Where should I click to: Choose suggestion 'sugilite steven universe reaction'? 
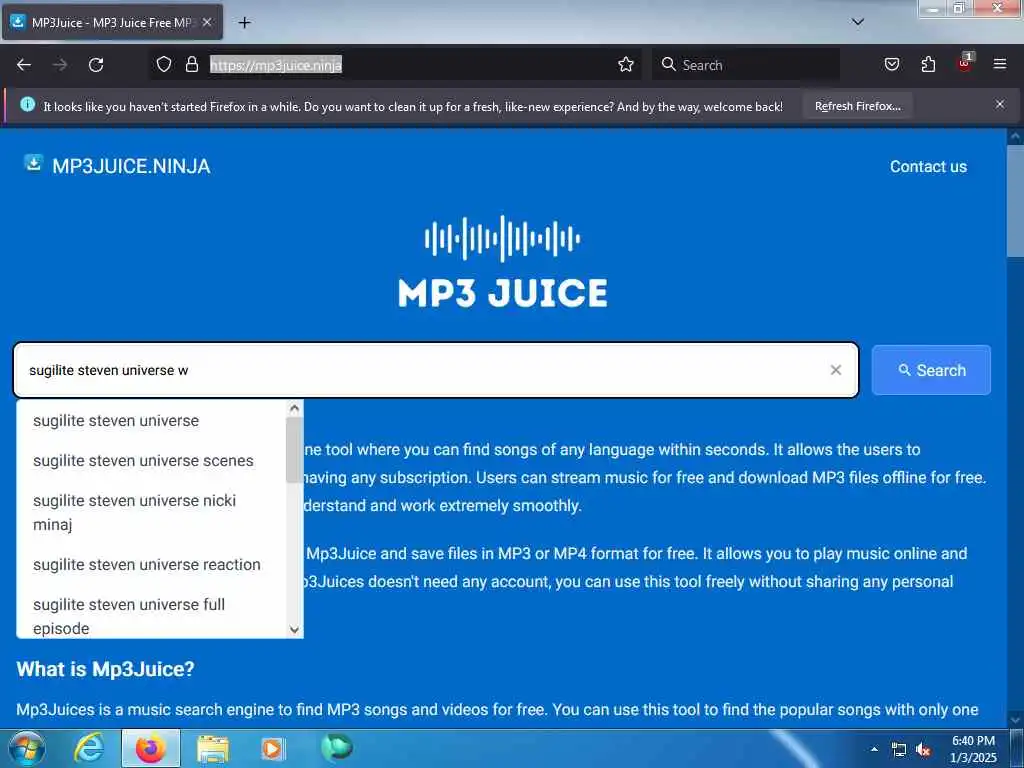(x=152, y=564)
